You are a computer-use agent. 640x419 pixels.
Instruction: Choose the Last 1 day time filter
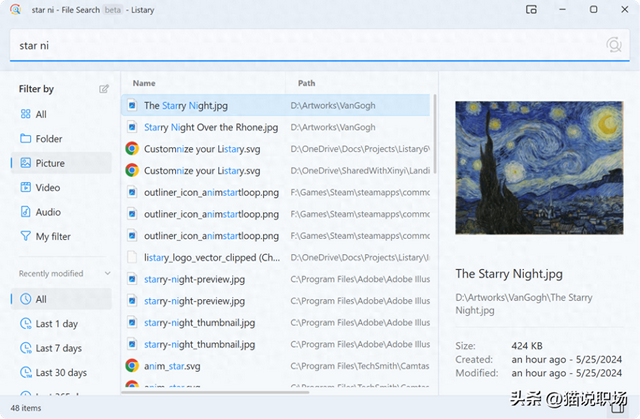[61, 324]
